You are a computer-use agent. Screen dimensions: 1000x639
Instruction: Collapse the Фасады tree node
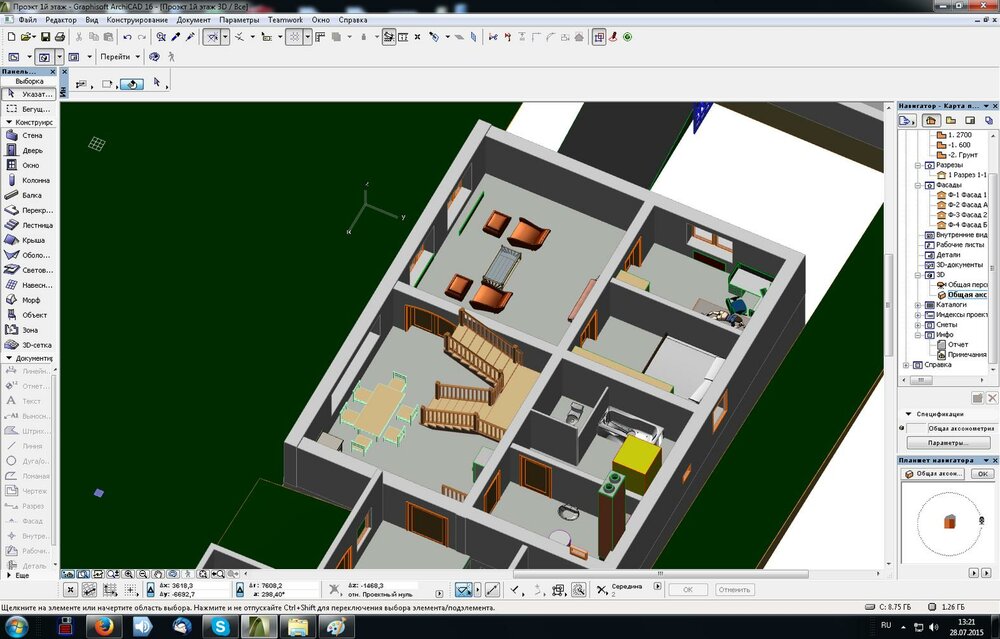[917, 185]
